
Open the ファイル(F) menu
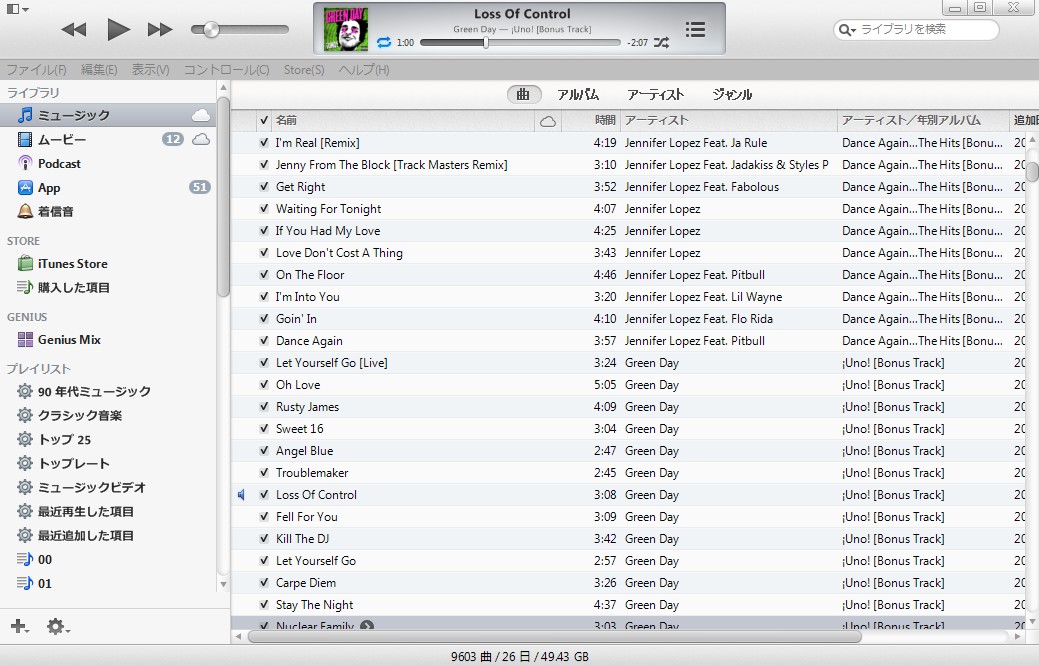point(36,70)
